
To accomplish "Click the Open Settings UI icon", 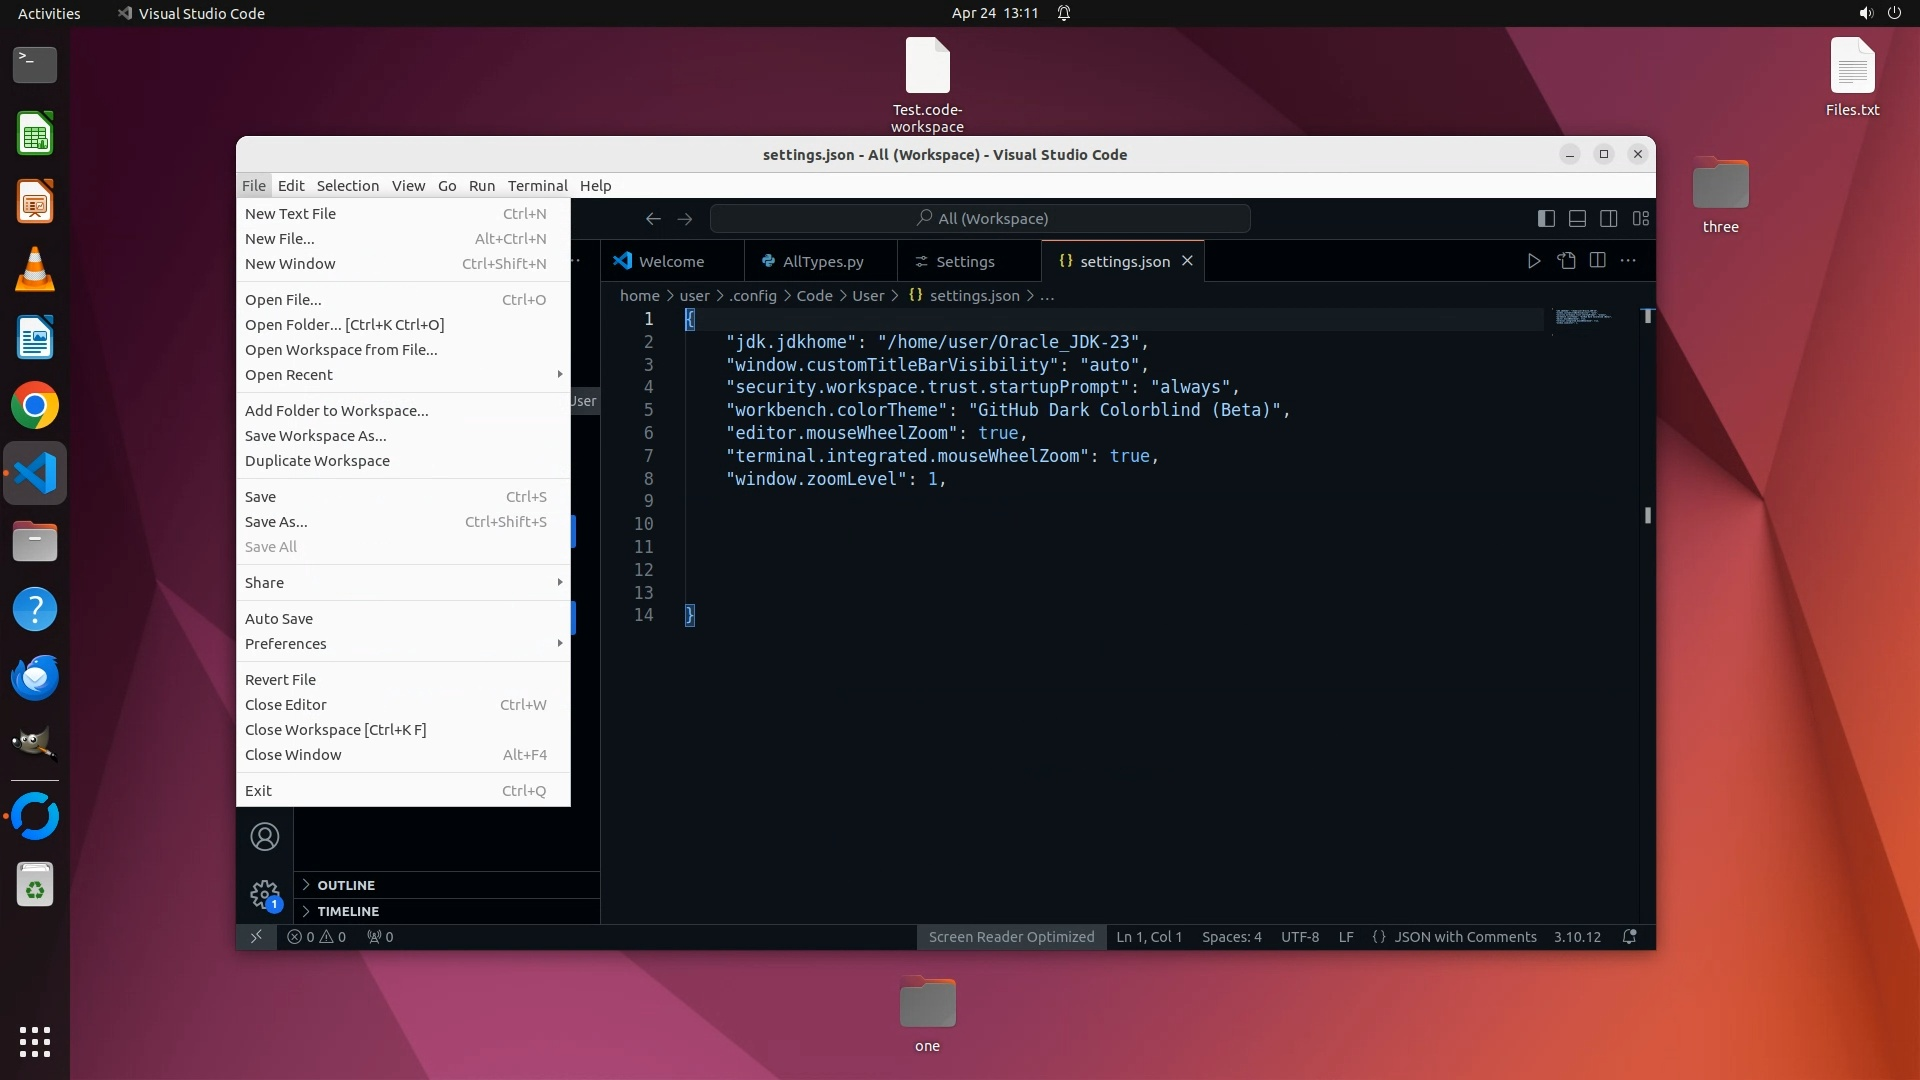I will 1566,261.
